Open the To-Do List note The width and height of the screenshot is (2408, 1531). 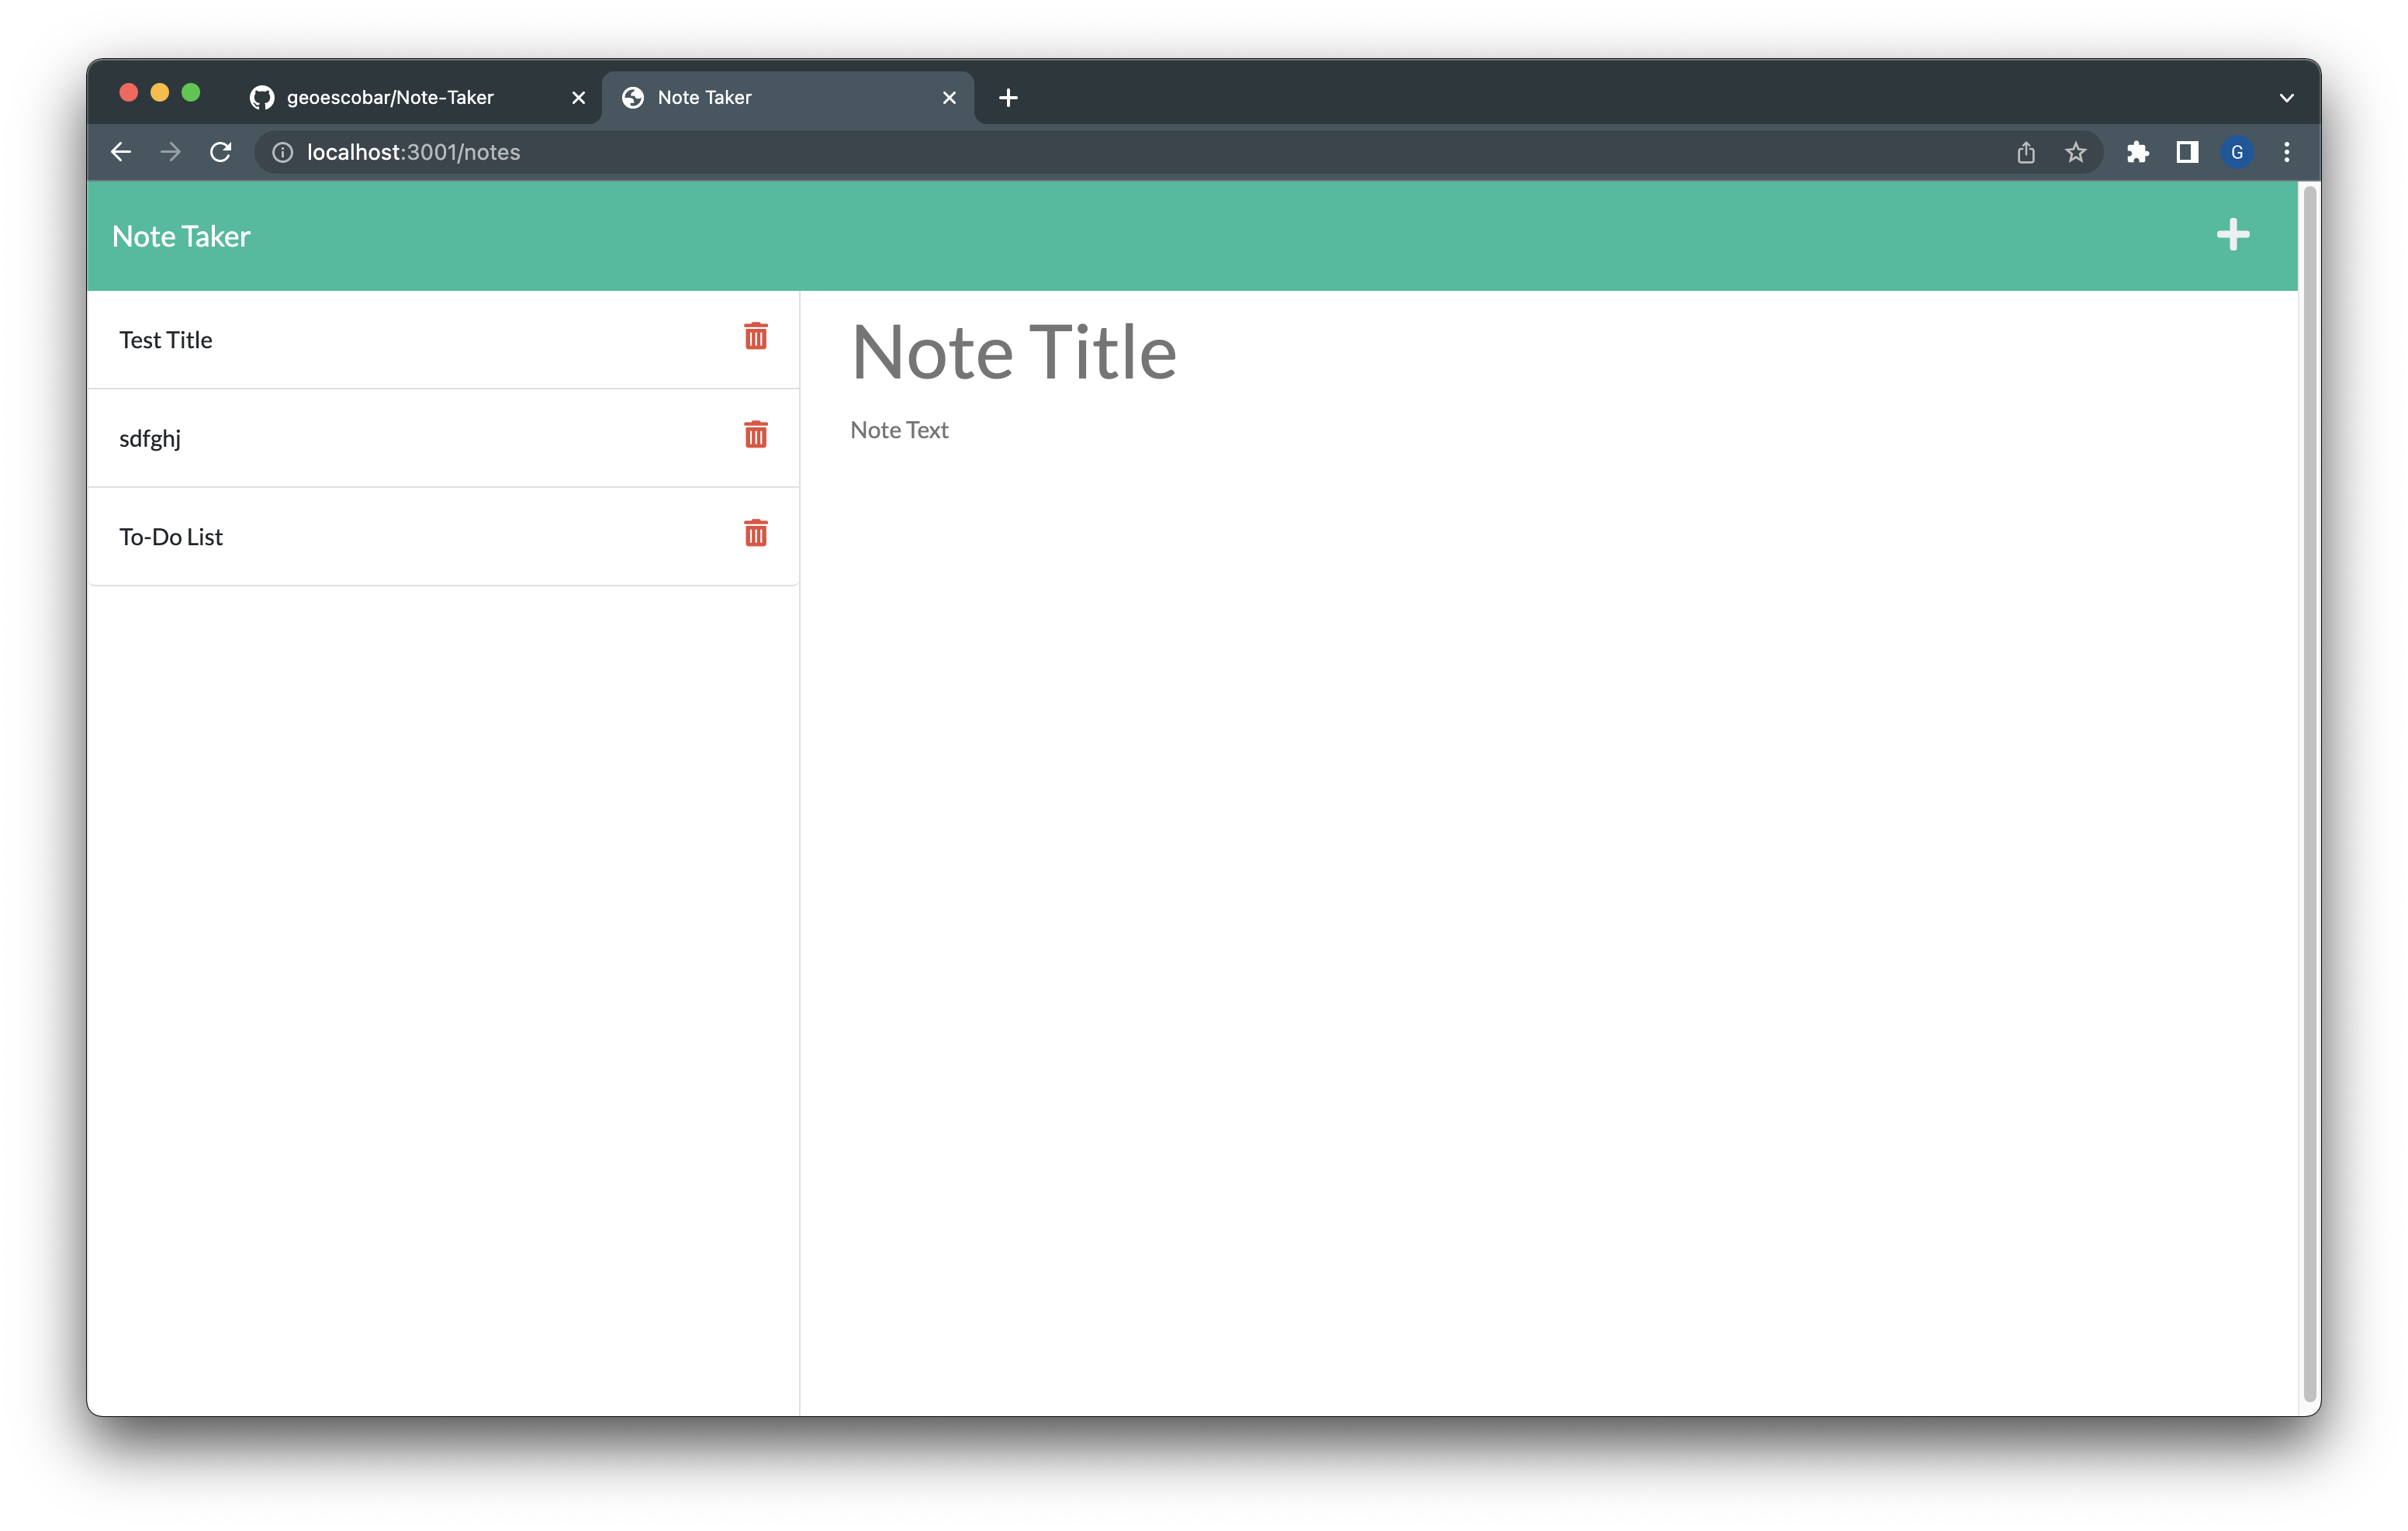[171, 537]
